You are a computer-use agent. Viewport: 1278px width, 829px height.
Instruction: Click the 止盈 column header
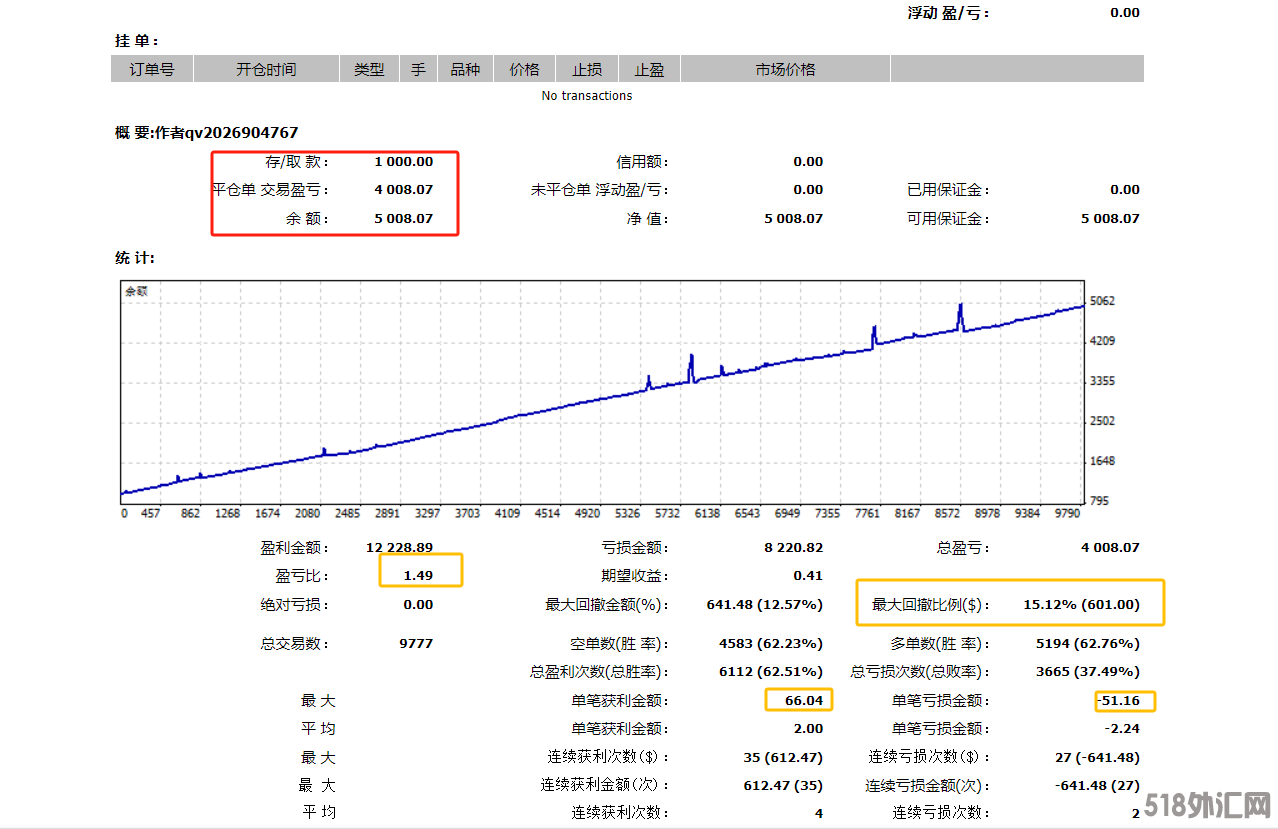click(x=649, y=69)
